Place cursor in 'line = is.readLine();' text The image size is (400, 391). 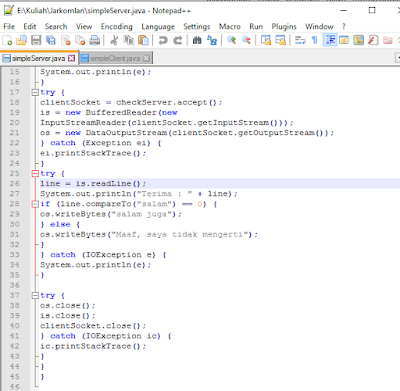point(93,184)
